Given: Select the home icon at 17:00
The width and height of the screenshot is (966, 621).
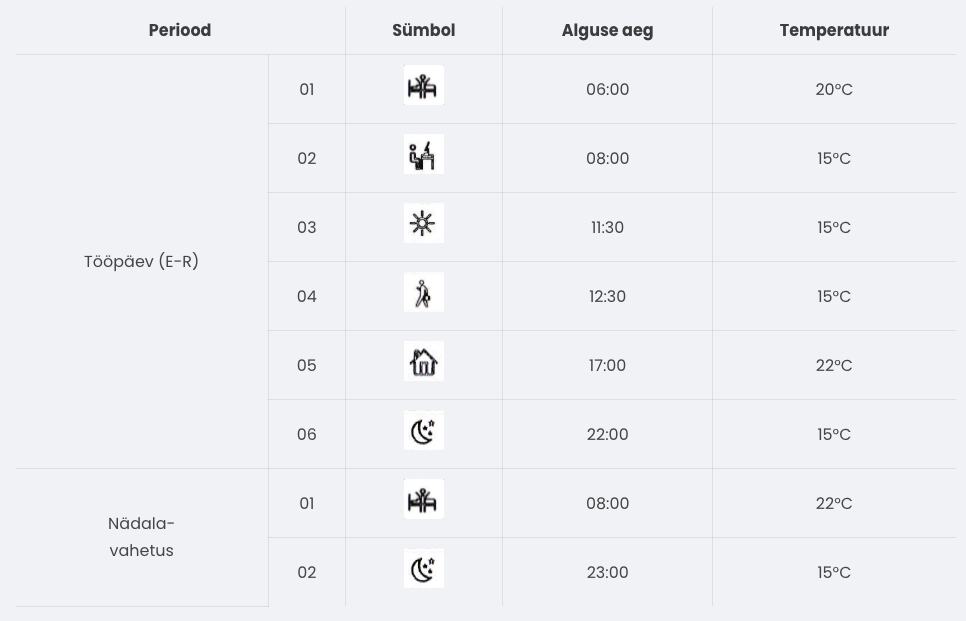Looking at the screenshot, I should pos(423,363).
